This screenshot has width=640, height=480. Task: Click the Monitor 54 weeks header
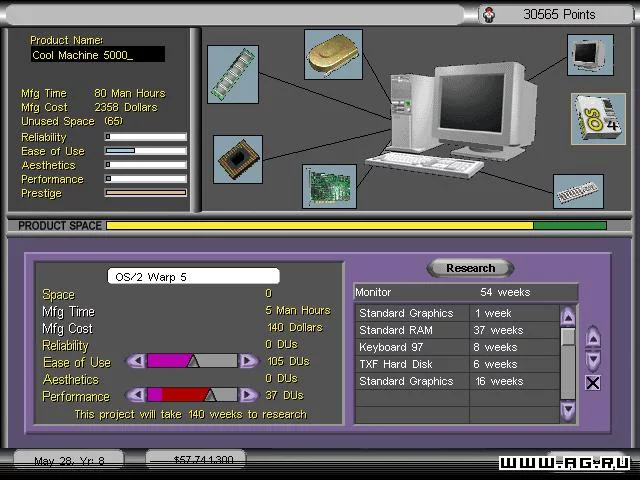pyautogui.click(x=466, y=292)
